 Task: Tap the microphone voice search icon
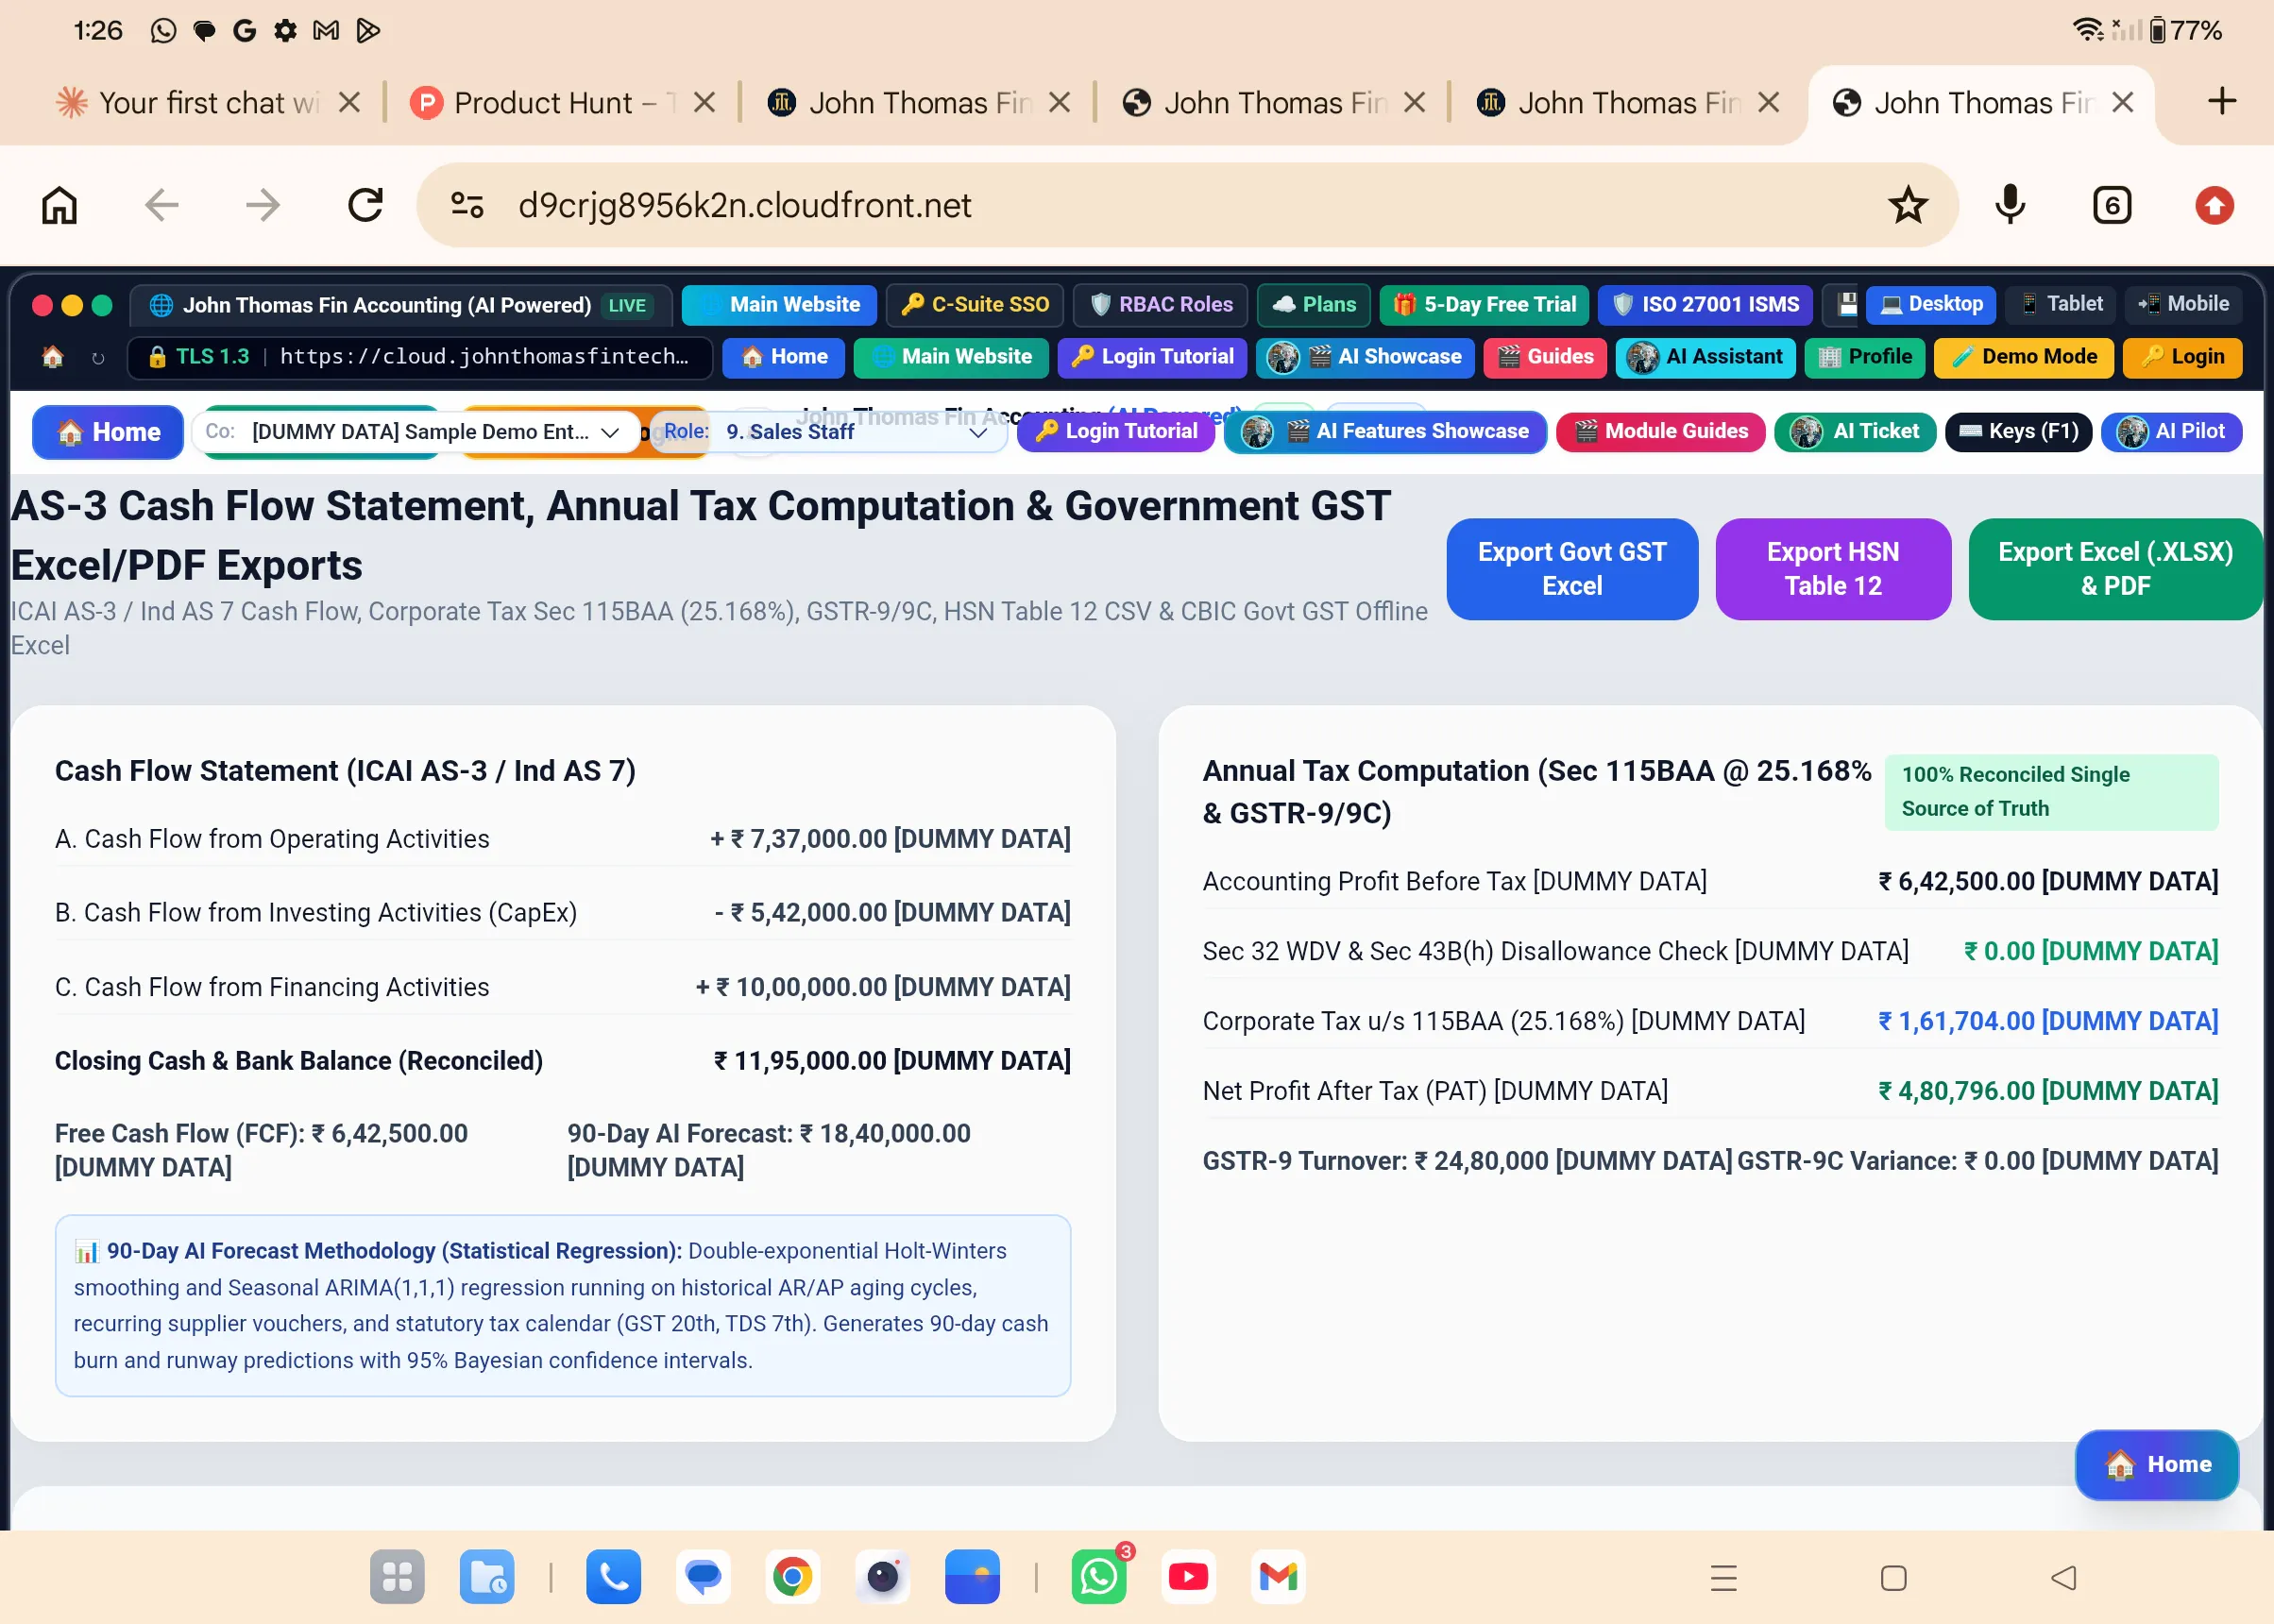coord(2010,206)
